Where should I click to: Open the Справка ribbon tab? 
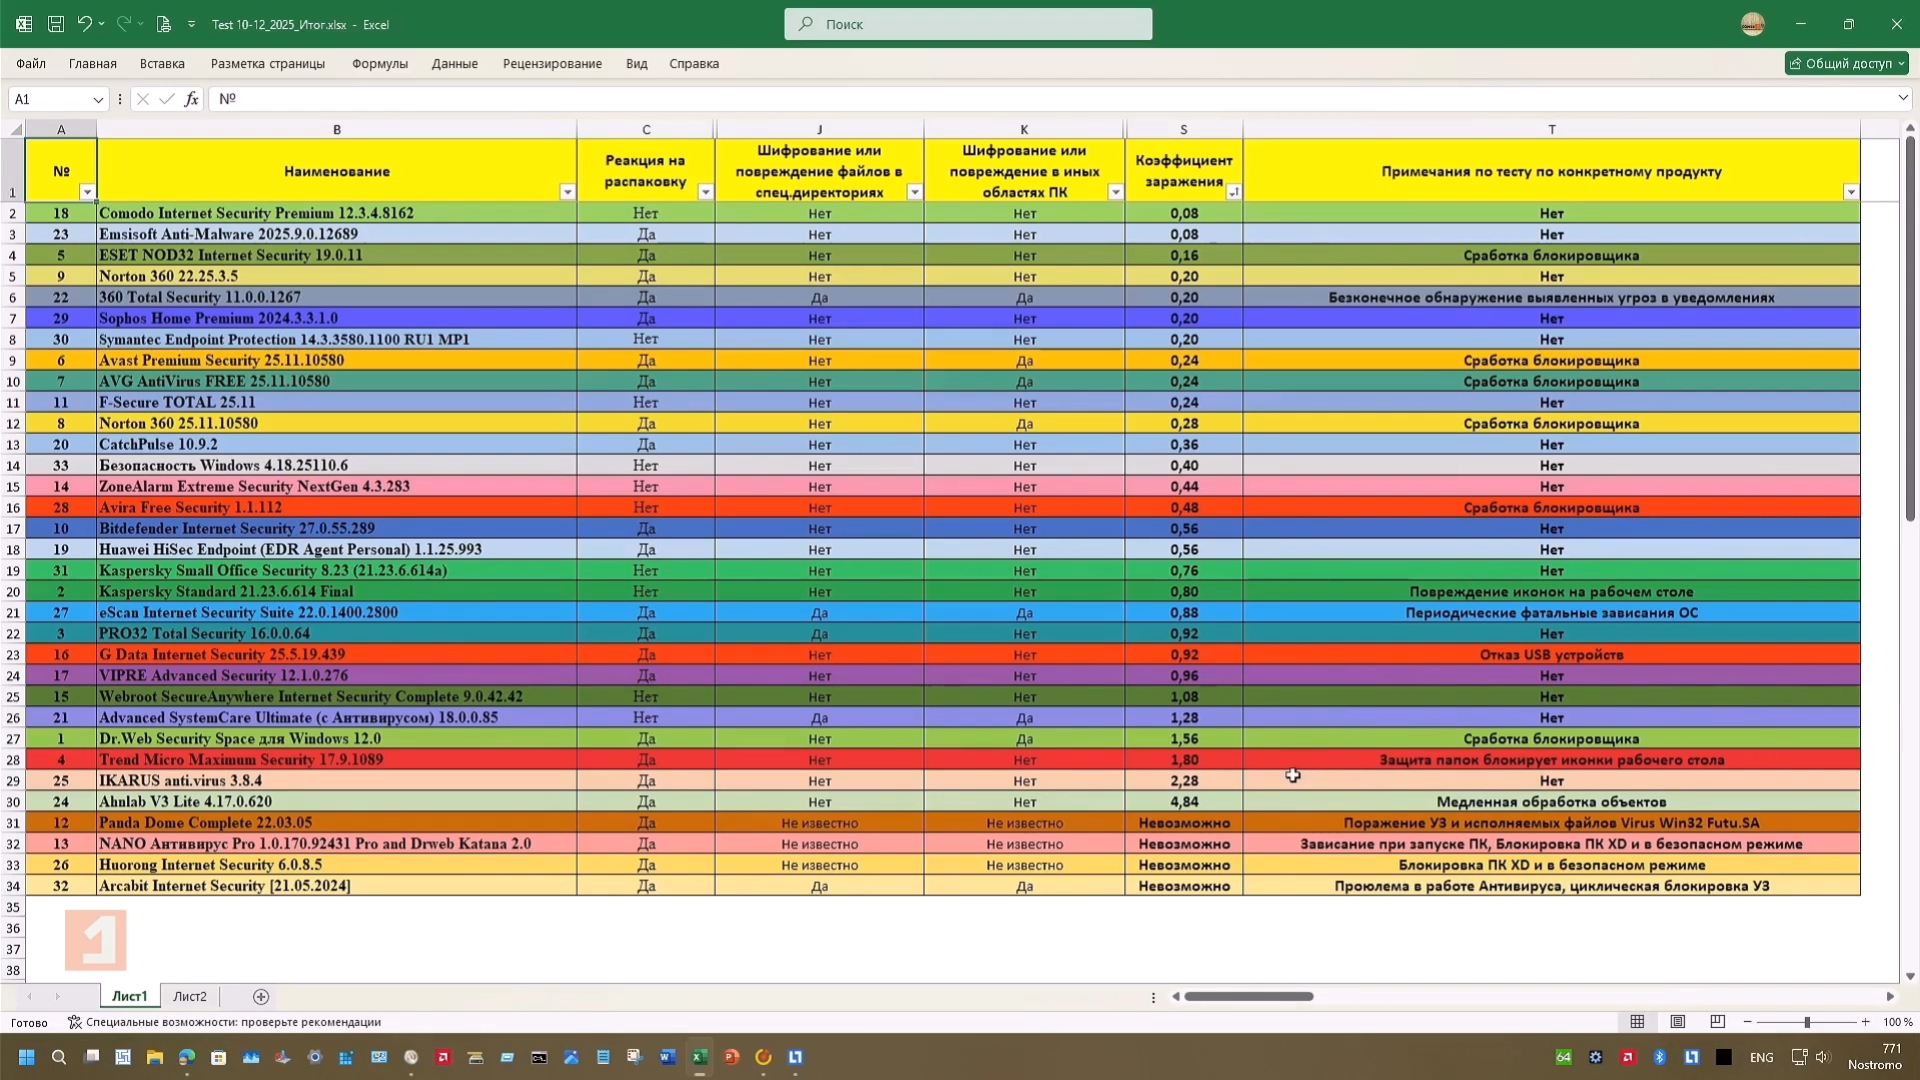pos(694,63)
